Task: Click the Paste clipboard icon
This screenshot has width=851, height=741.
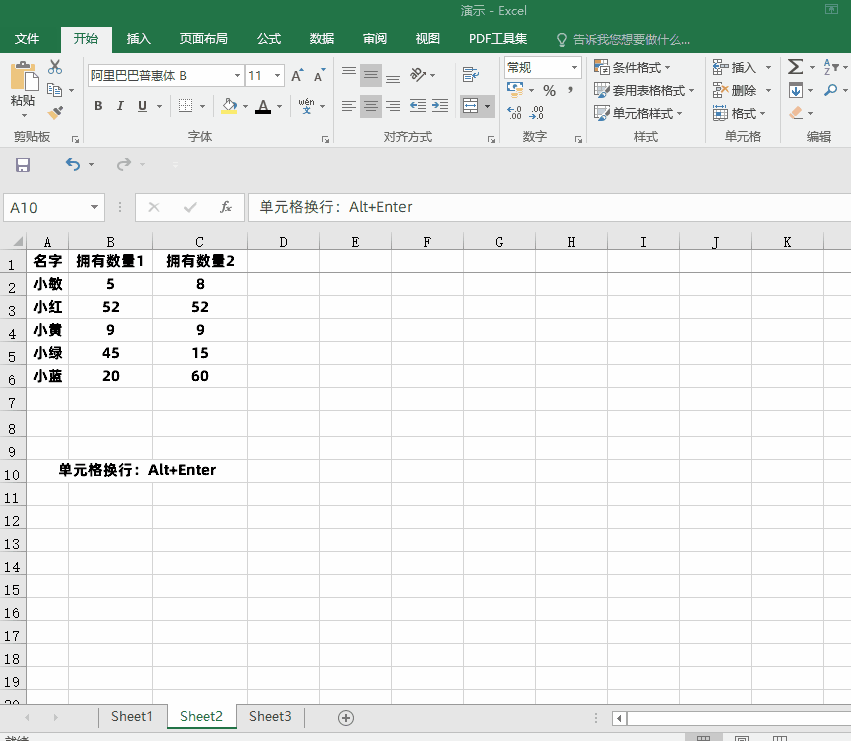Action: click(x=23, y=77)
